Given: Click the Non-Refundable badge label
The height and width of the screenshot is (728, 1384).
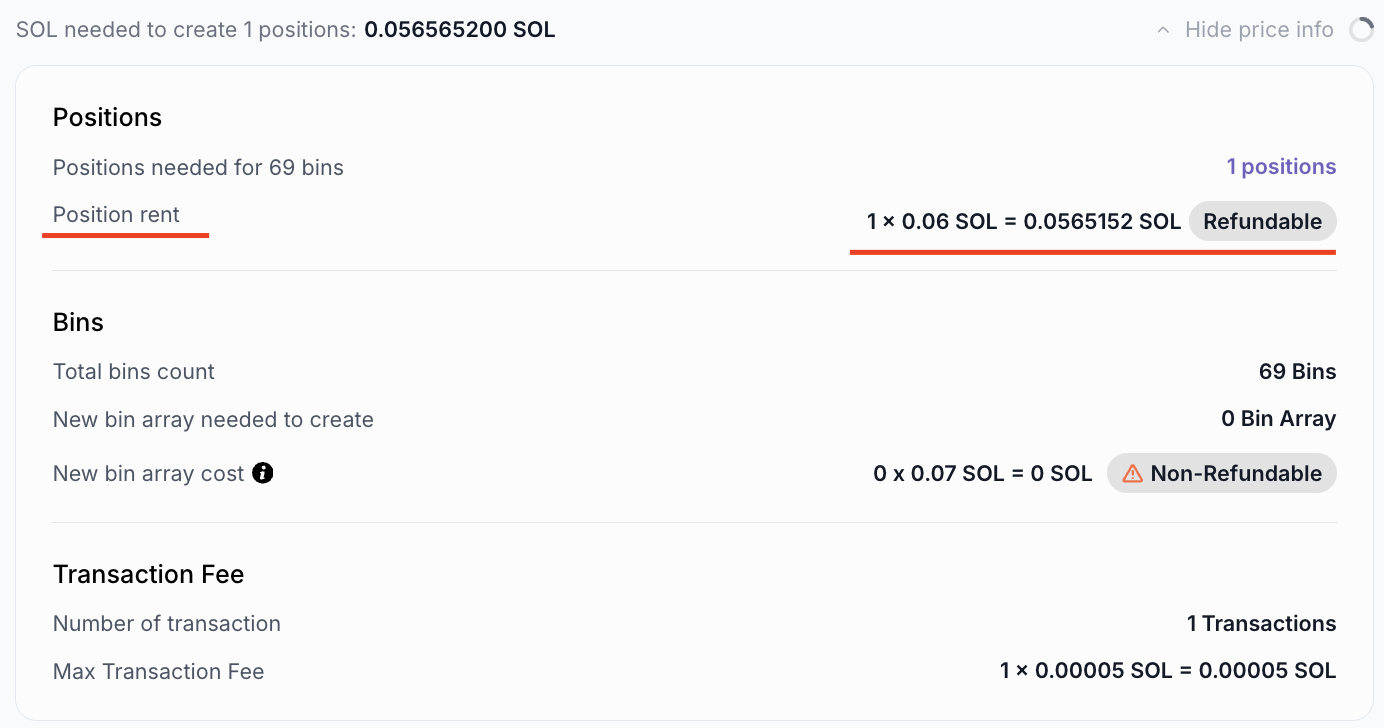Looking at the screenshot, I should click(1236, 474).
